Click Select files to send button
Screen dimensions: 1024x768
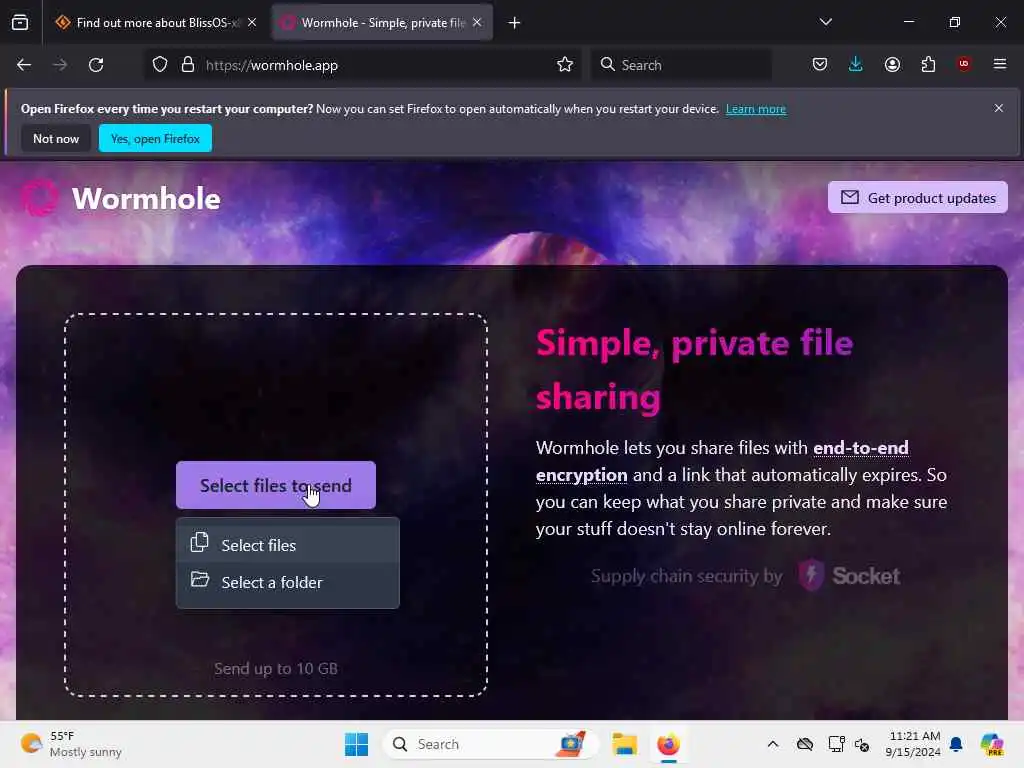click(x=276, y=485)
